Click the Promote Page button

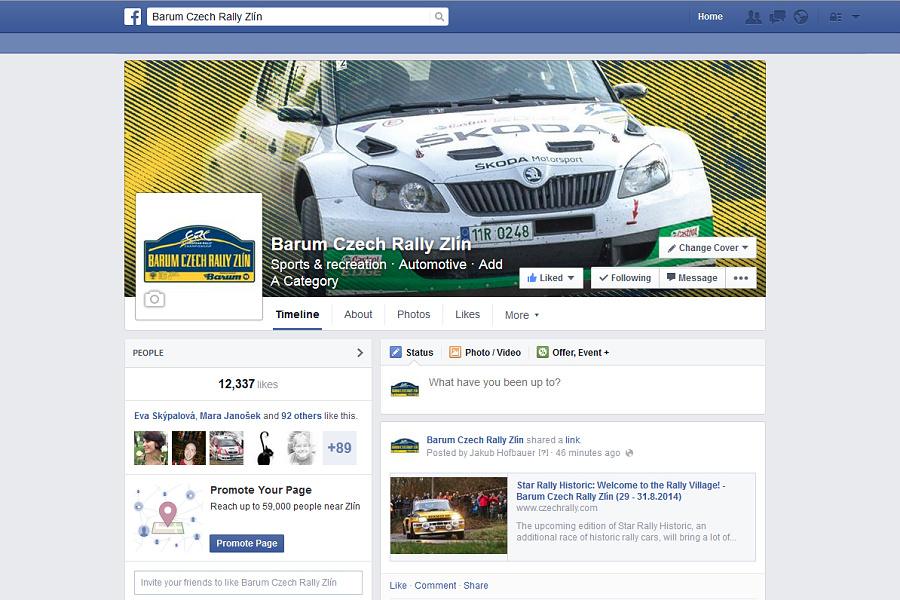click(247, 543)
